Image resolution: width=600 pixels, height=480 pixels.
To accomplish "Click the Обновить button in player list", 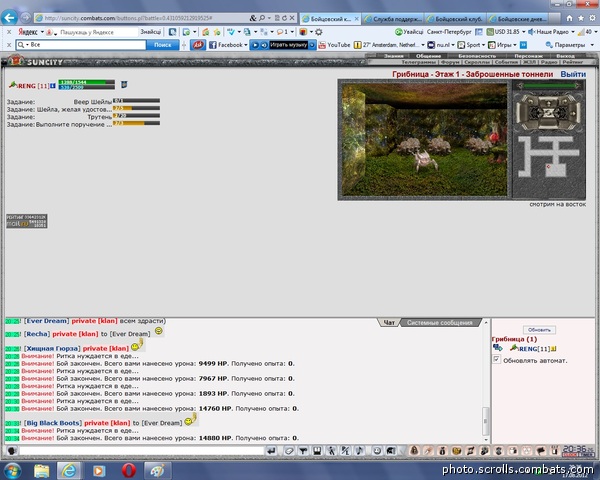I will [539, 330].
